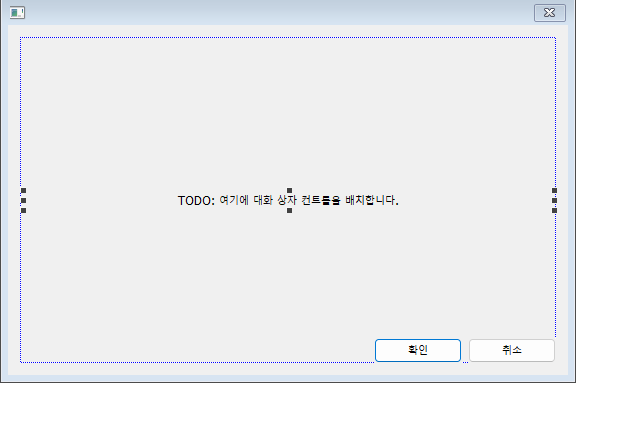Close the dialog with the X button
Viewport: 619px width, 432px height.
tap(550, 13)
